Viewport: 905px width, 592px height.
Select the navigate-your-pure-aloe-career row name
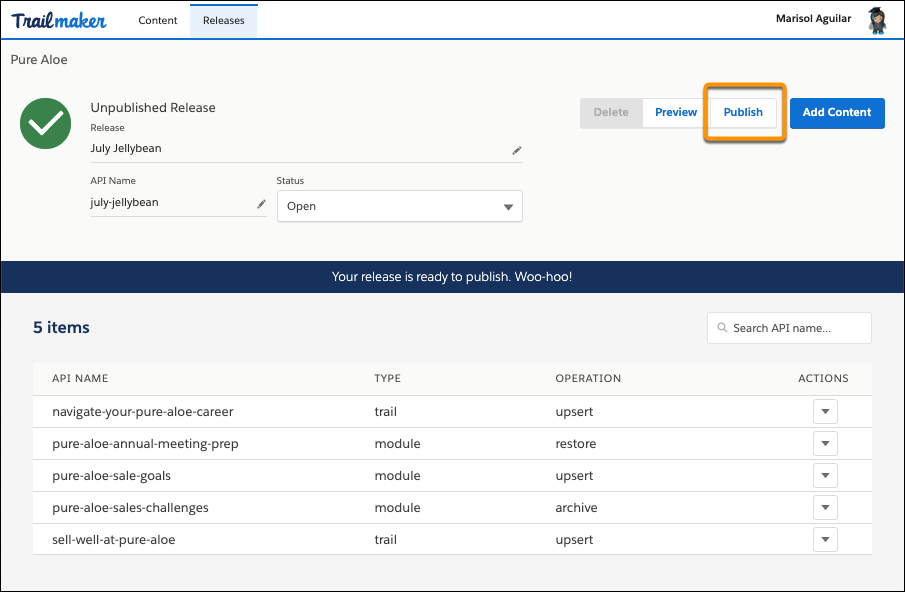(143, 411)
